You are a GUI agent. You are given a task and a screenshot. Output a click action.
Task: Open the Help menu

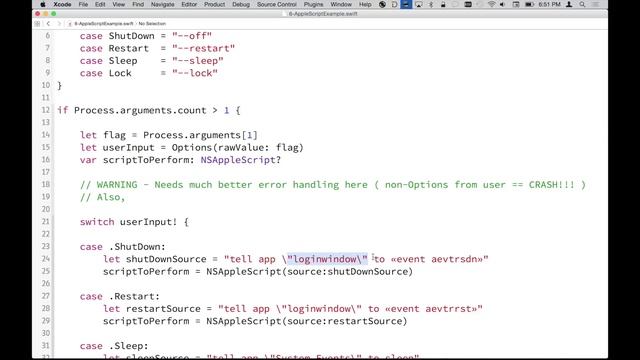click(365, 4)
